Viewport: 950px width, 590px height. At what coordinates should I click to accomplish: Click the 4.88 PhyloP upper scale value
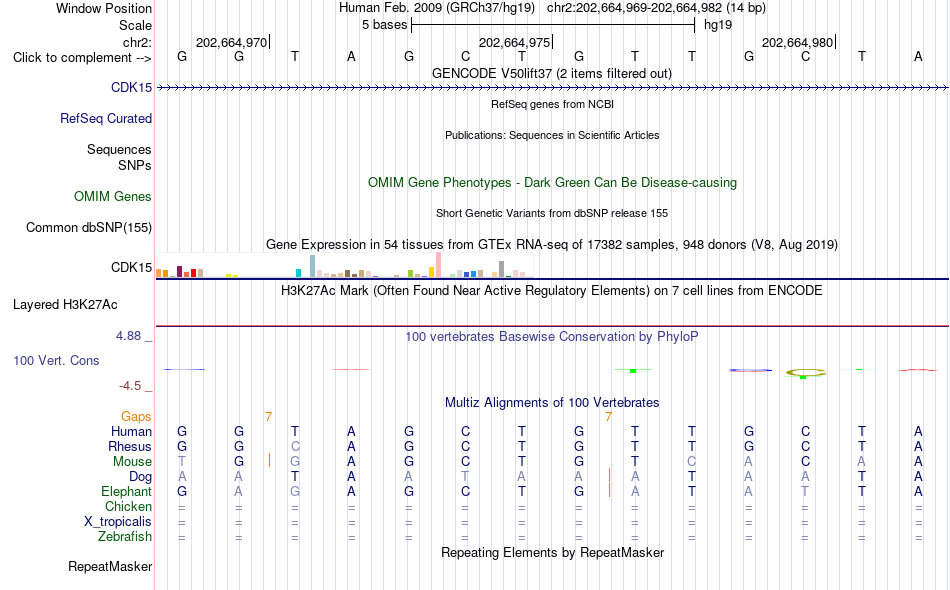click(128, 336)
